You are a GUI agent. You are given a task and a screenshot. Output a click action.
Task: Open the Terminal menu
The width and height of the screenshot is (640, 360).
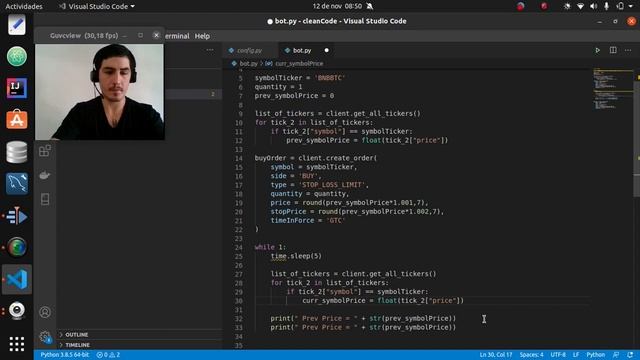pyautogui.click(x=177, y=36)
